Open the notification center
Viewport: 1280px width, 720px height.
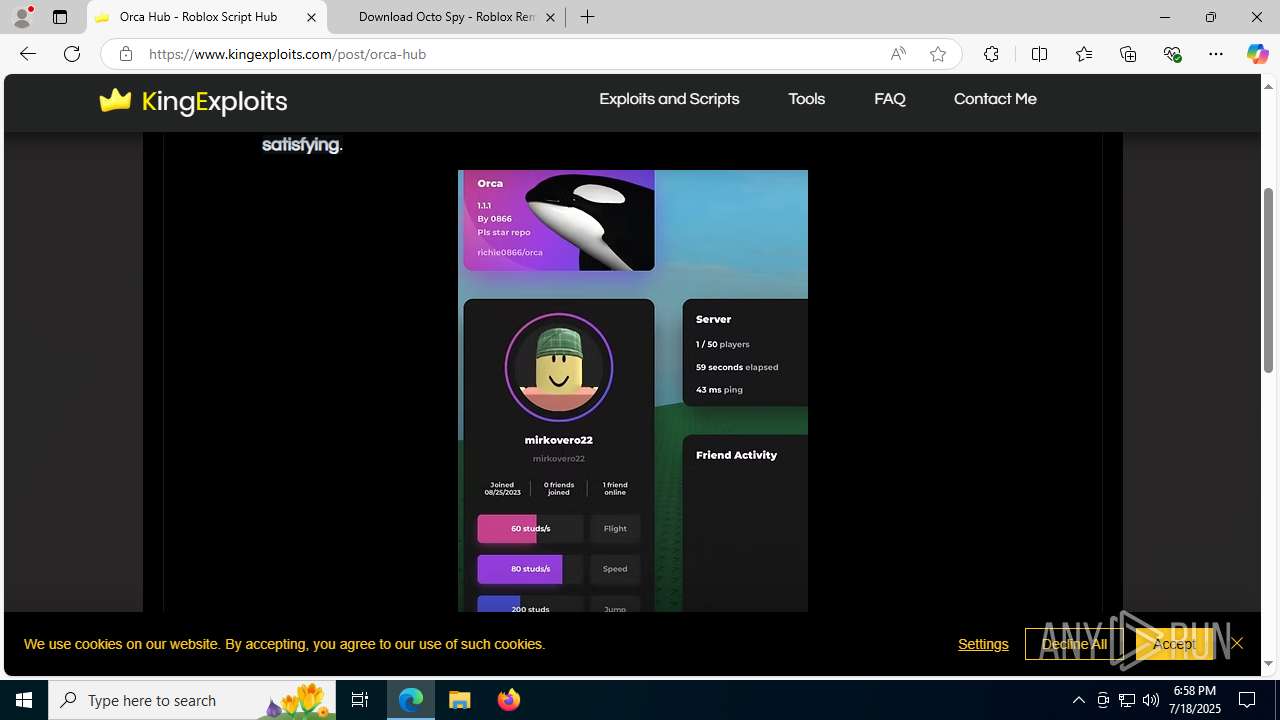coord(1248,700)
